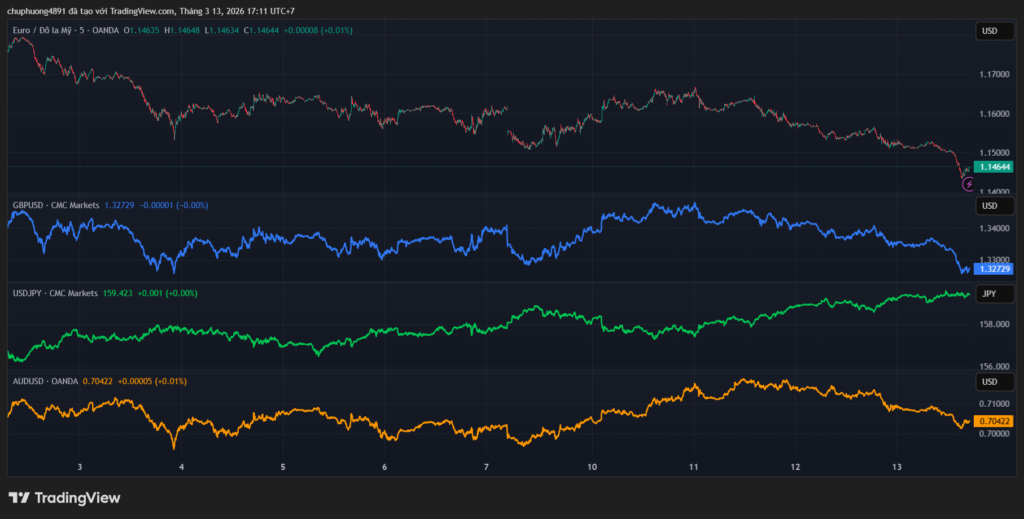The image size is (1024, 519).
Task: Expand the JPY currency selector
Action: tap(989, 294)
